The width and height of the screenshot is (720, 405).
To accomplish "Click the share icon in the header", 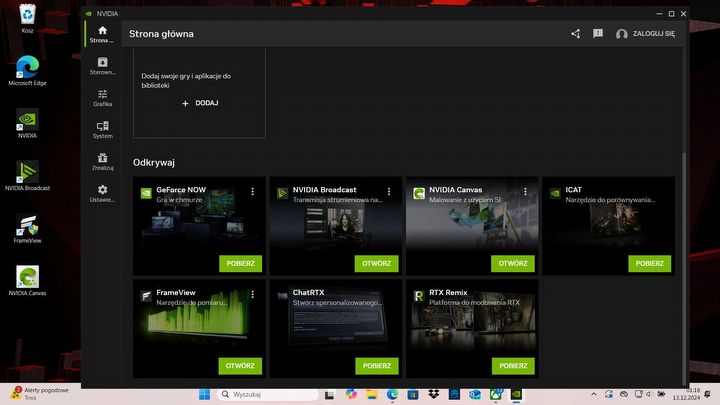I will point(575,34).
